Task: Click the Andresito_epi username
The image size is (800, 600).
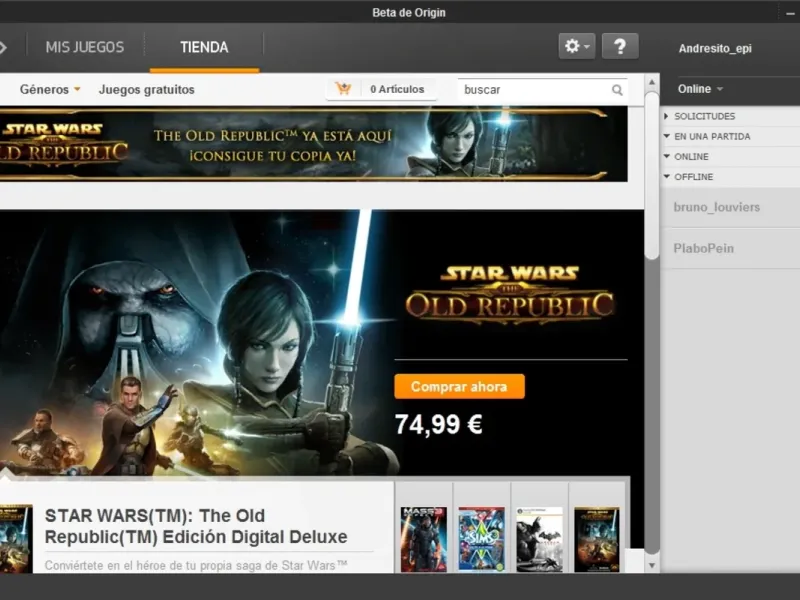Action: [x=715, y=48]
